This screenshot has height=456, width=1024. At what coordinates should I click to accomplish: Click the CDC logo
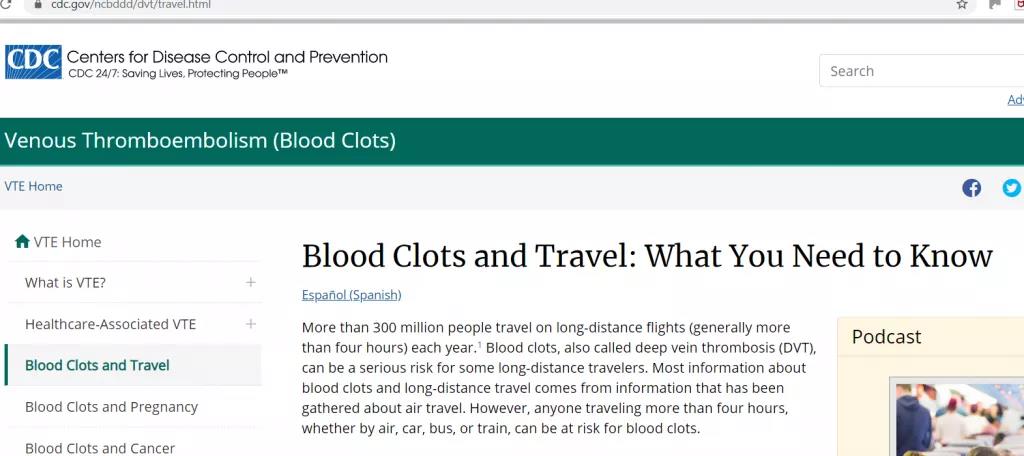(33, 62)
